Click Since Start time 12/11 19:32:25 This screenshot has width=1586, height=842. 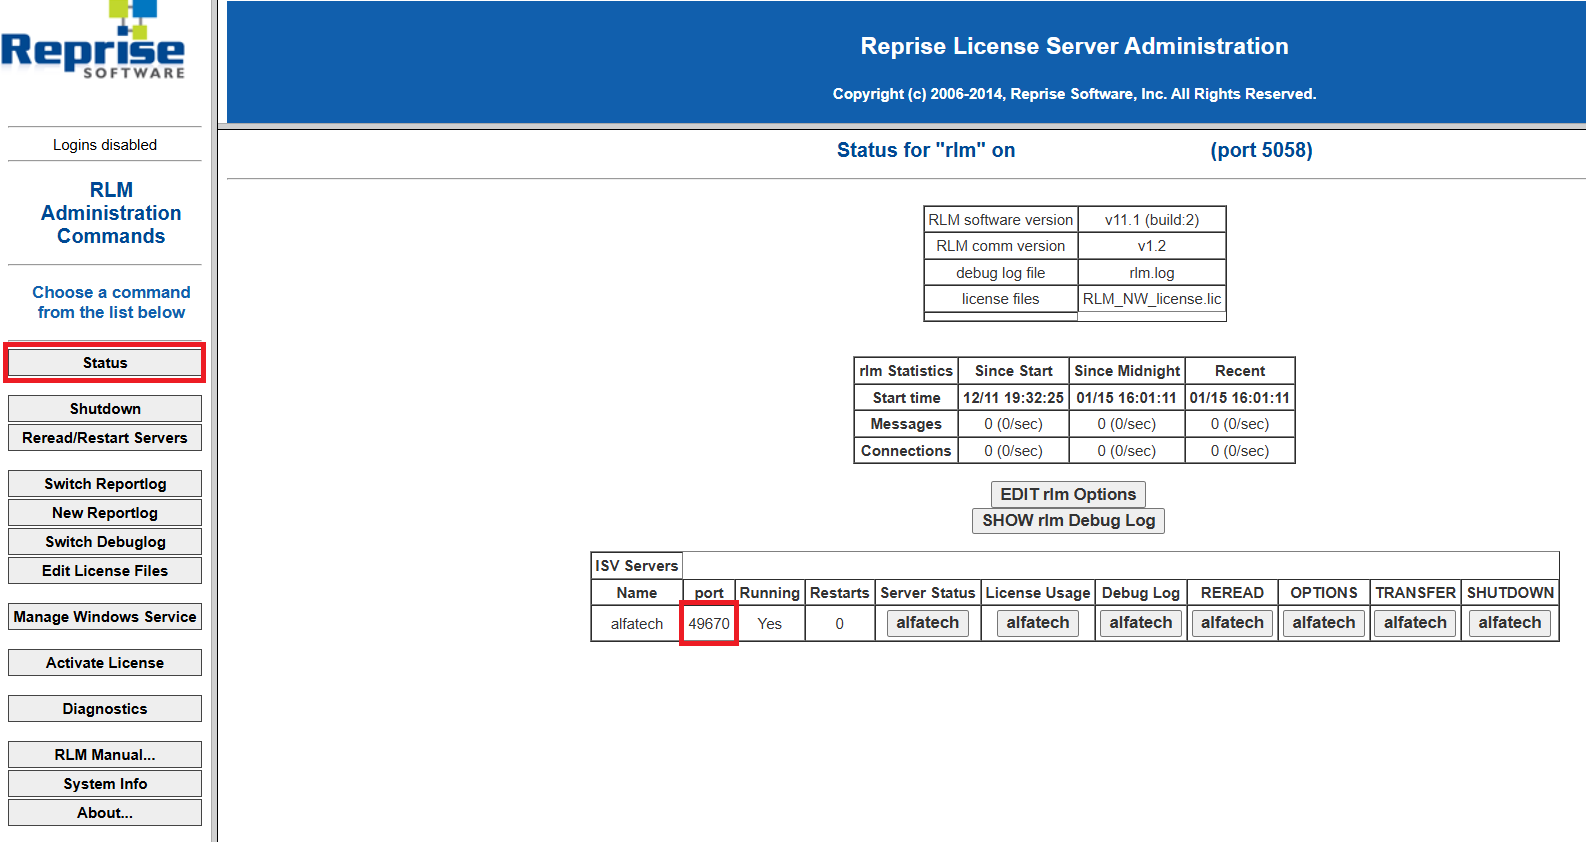pos(1013,398)
